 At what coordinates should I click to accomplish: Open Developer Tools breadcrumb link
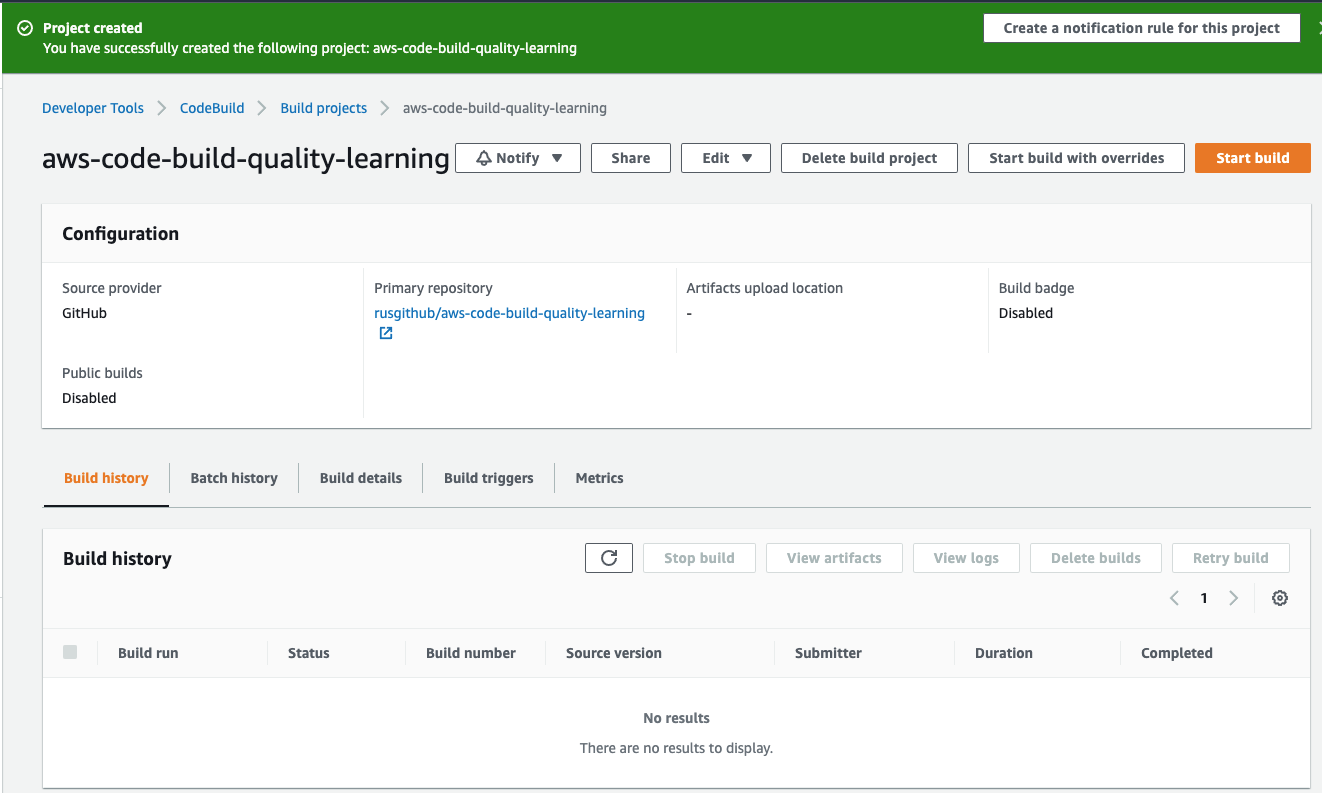tap(93, 108)
